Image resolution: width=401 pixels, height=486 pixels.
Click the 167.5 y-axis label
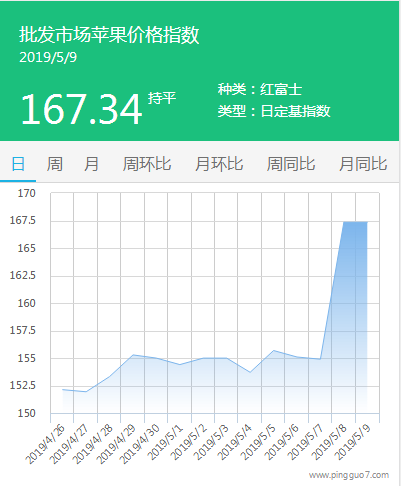click(x=23, y=220)
